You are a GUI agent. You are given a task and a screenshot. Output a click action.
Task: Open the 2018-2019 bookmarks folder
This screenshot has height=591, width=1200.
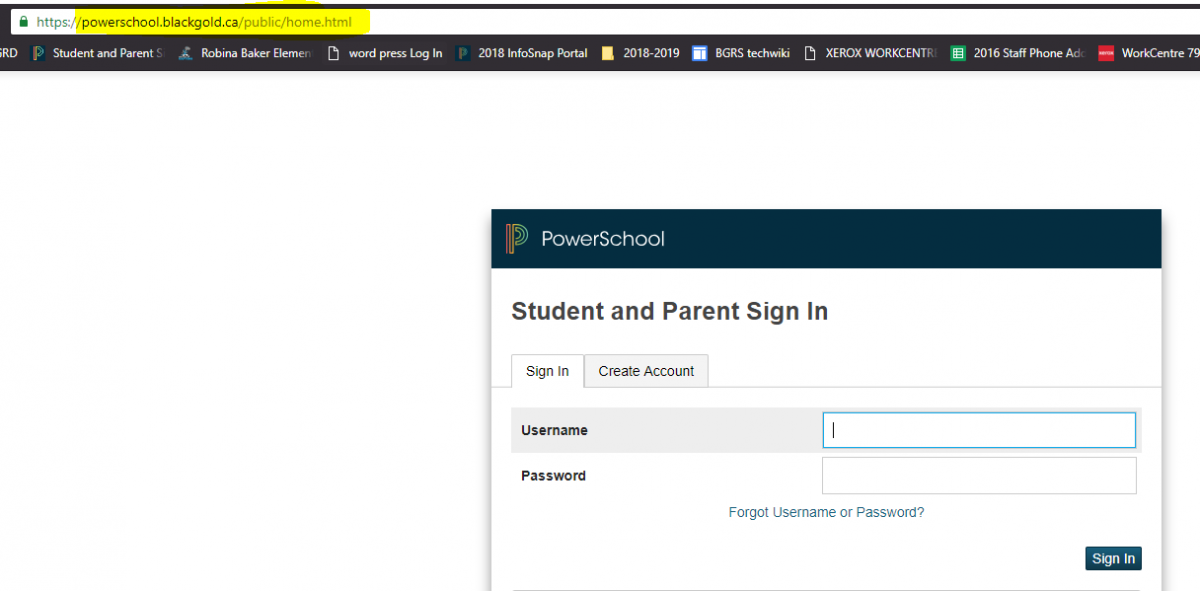608,53
